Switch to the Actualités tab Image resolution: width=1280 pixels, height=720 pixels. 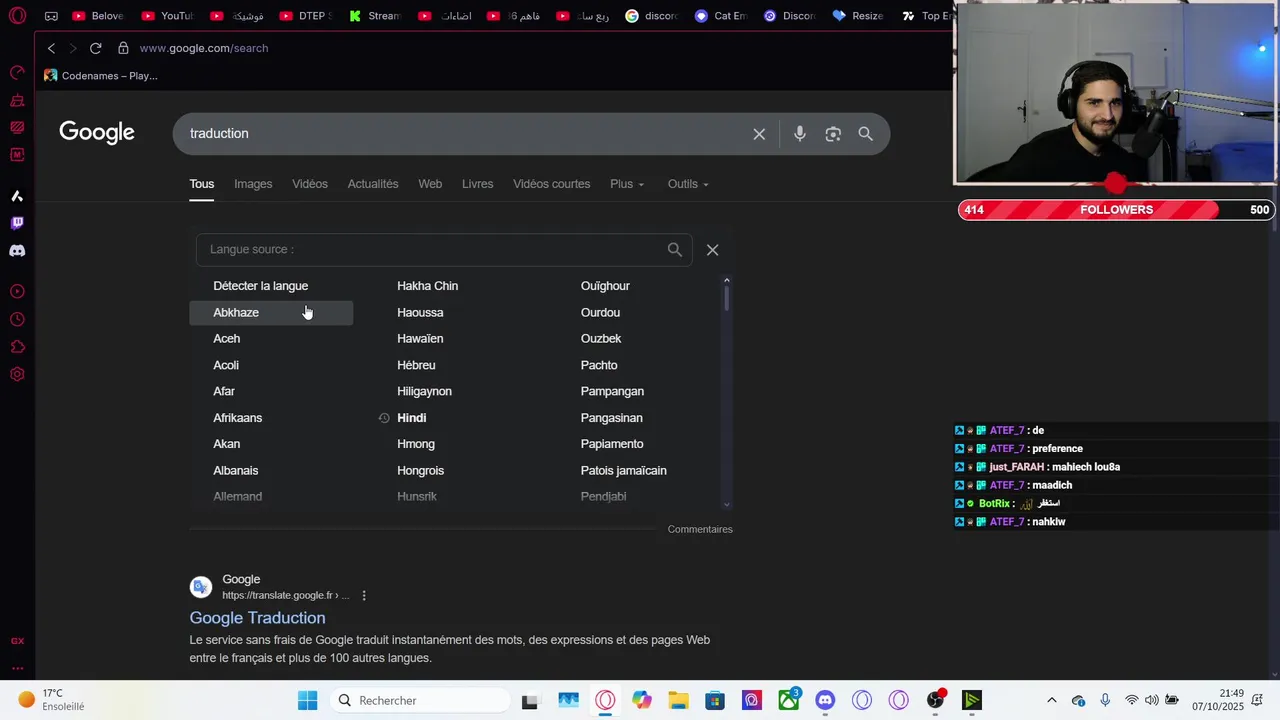pos(373,184)
